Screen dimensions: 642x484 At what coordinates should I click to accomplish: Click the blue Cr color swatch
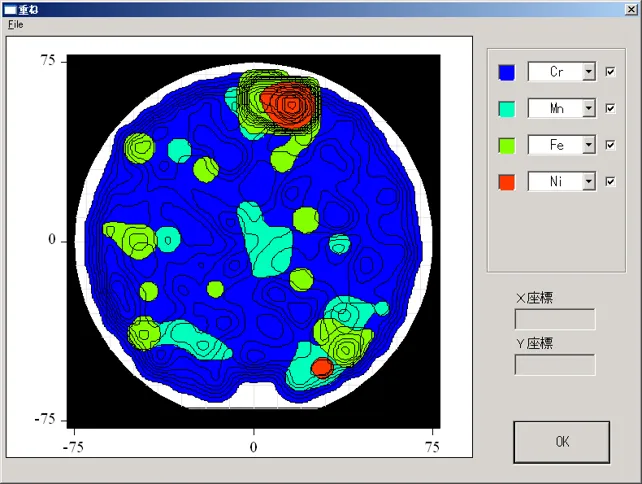(x=507, y=72)
